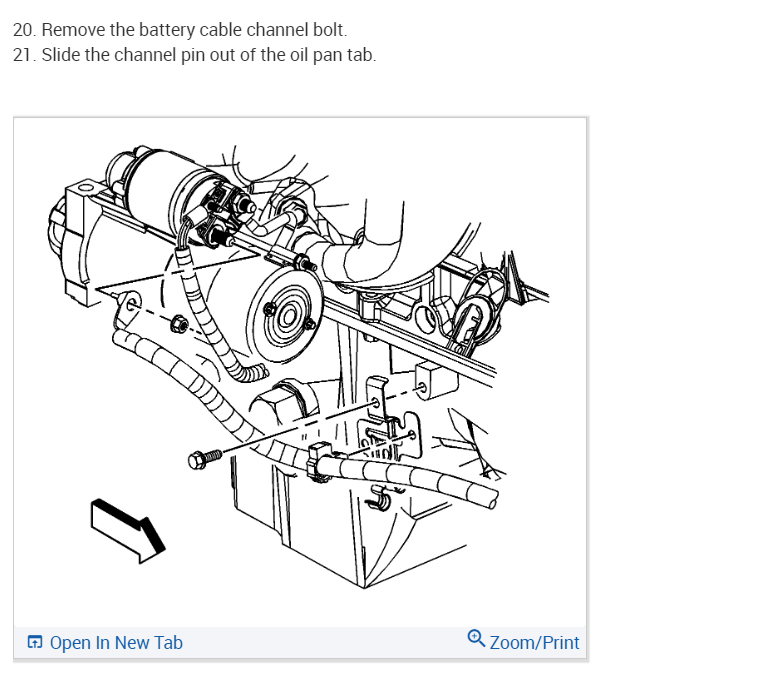This screenshot has height=700, width=770.
Task: Click the channel bolt drawn in the diagram
Action: pos(204,459)
